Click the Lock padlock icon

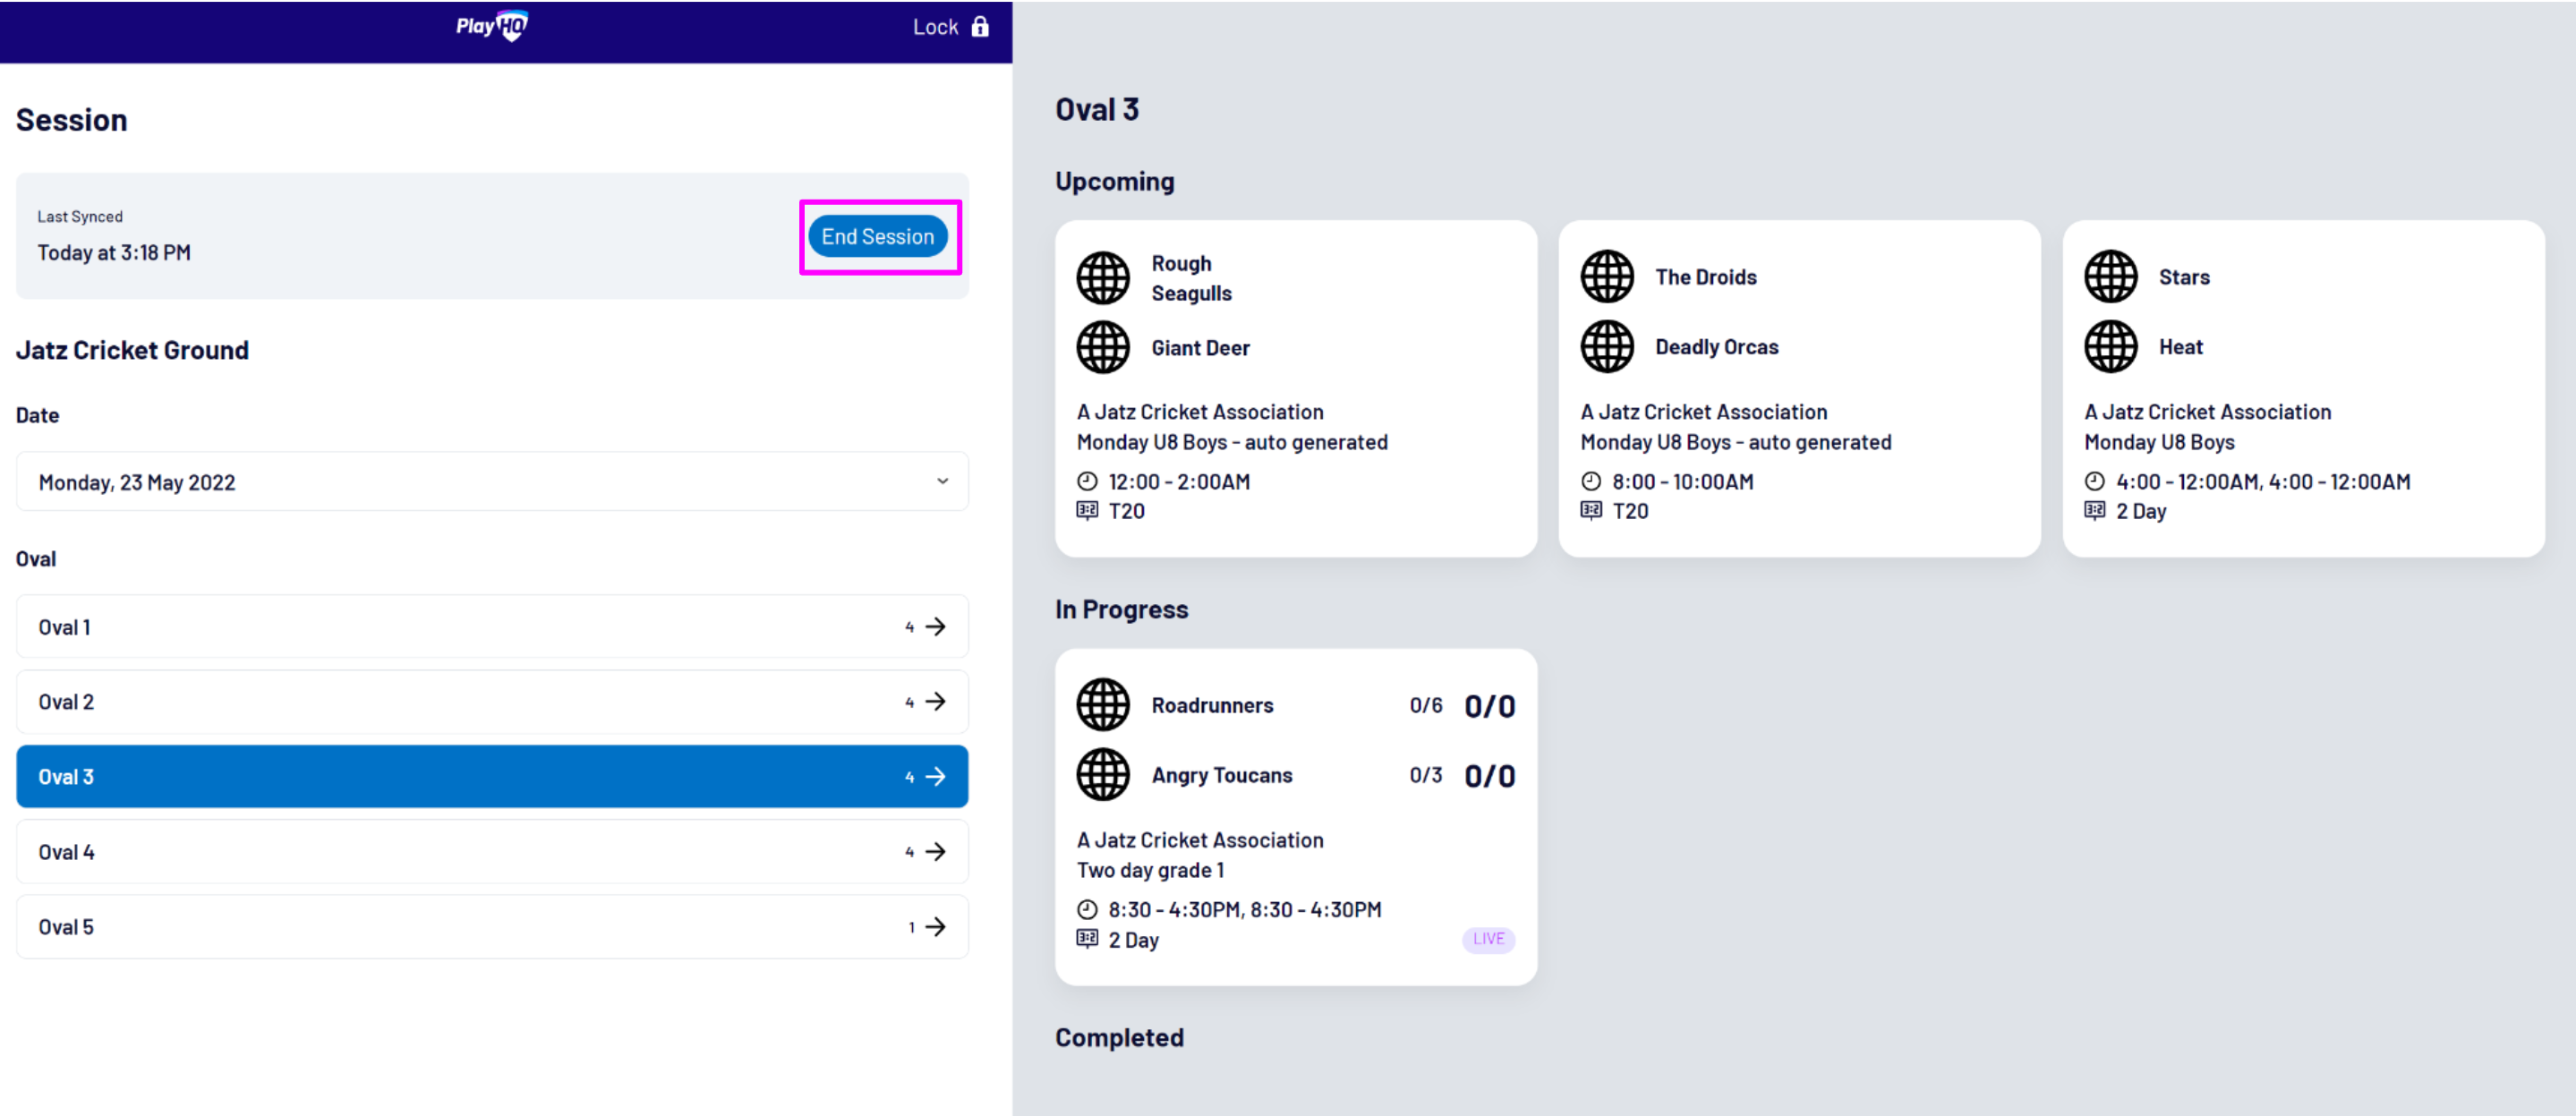point(980,26)
